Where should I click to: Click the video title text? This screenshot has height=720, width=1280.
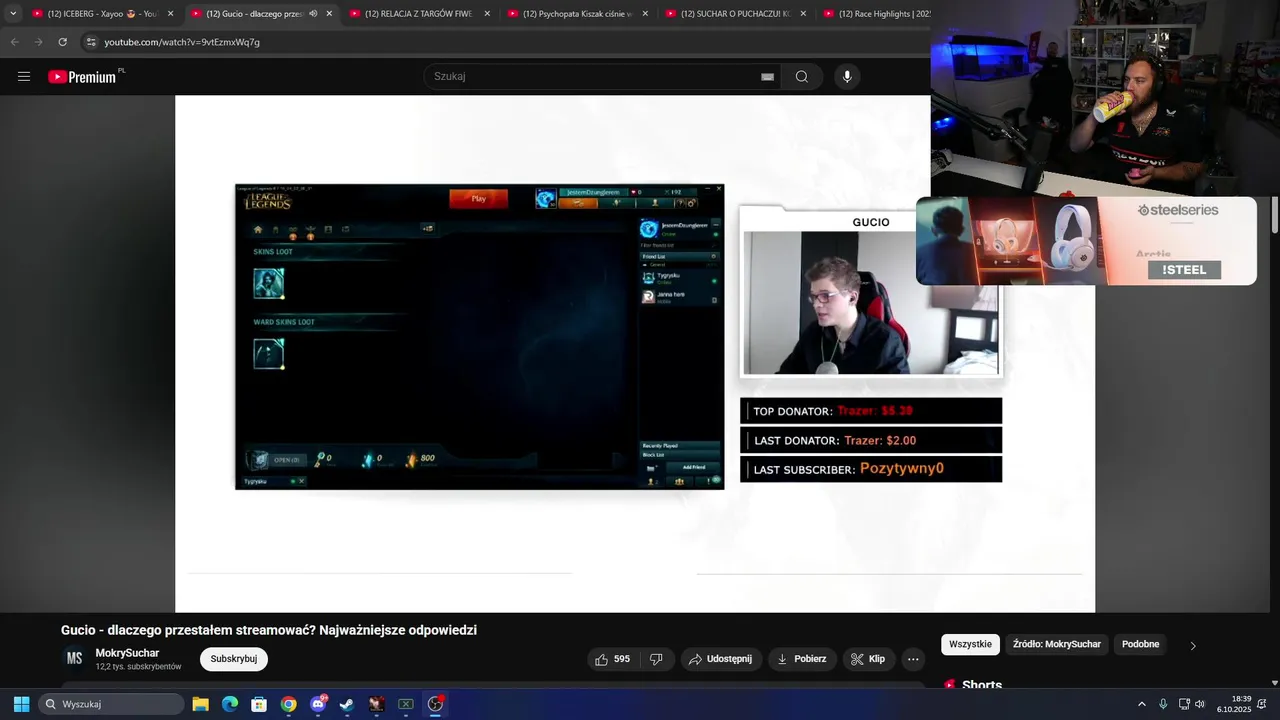tap(269, 630)
